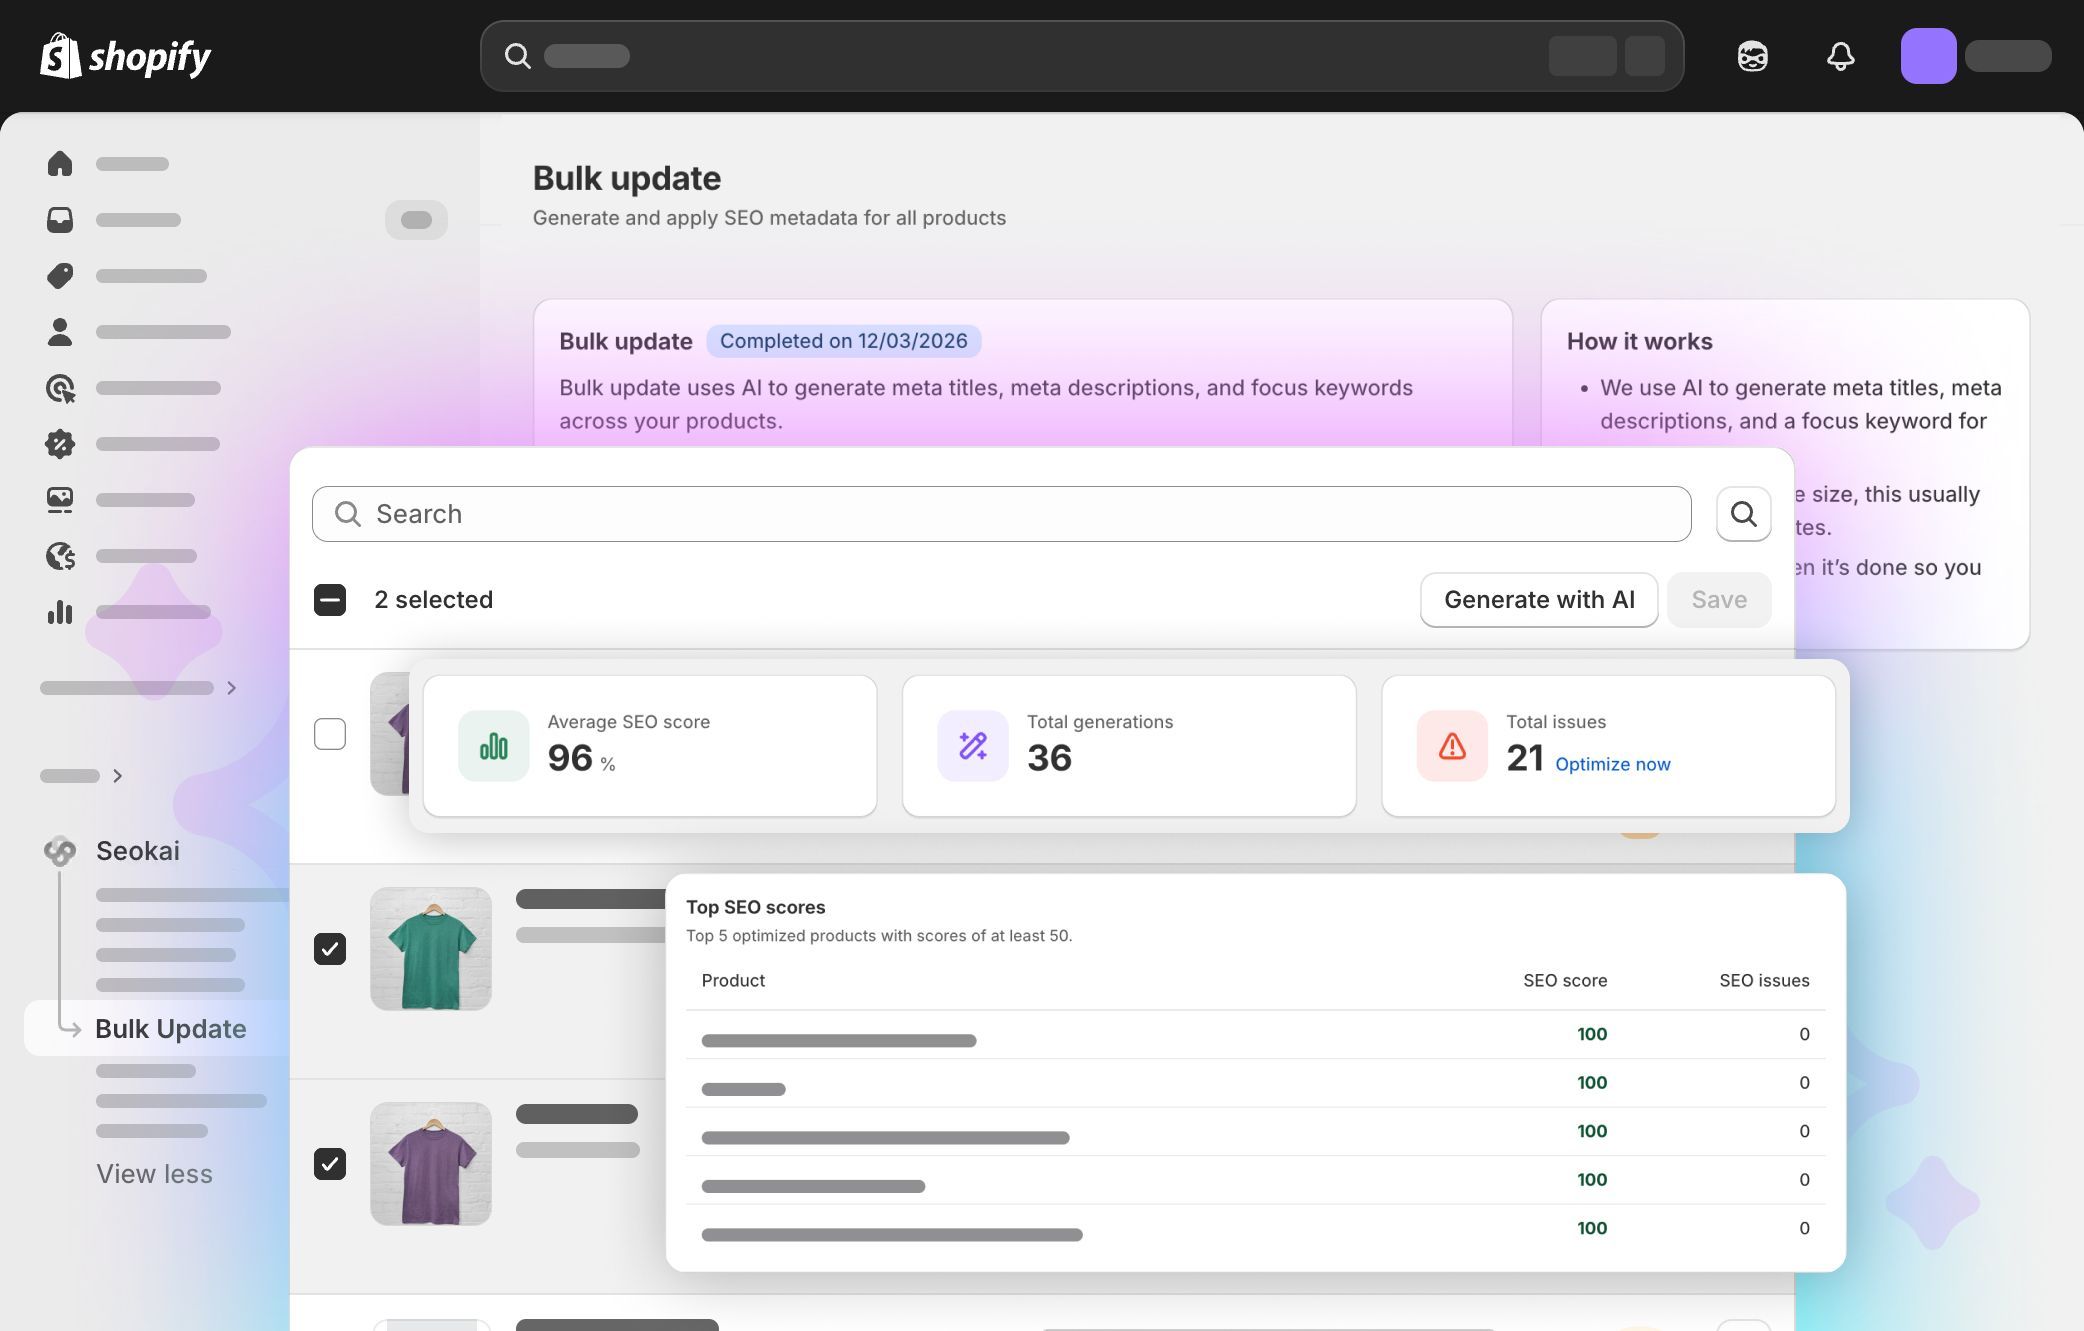Screen dimensions: 2084x1331
Task: Check the first product row's checkbox
Action: [x=330, y=733]
